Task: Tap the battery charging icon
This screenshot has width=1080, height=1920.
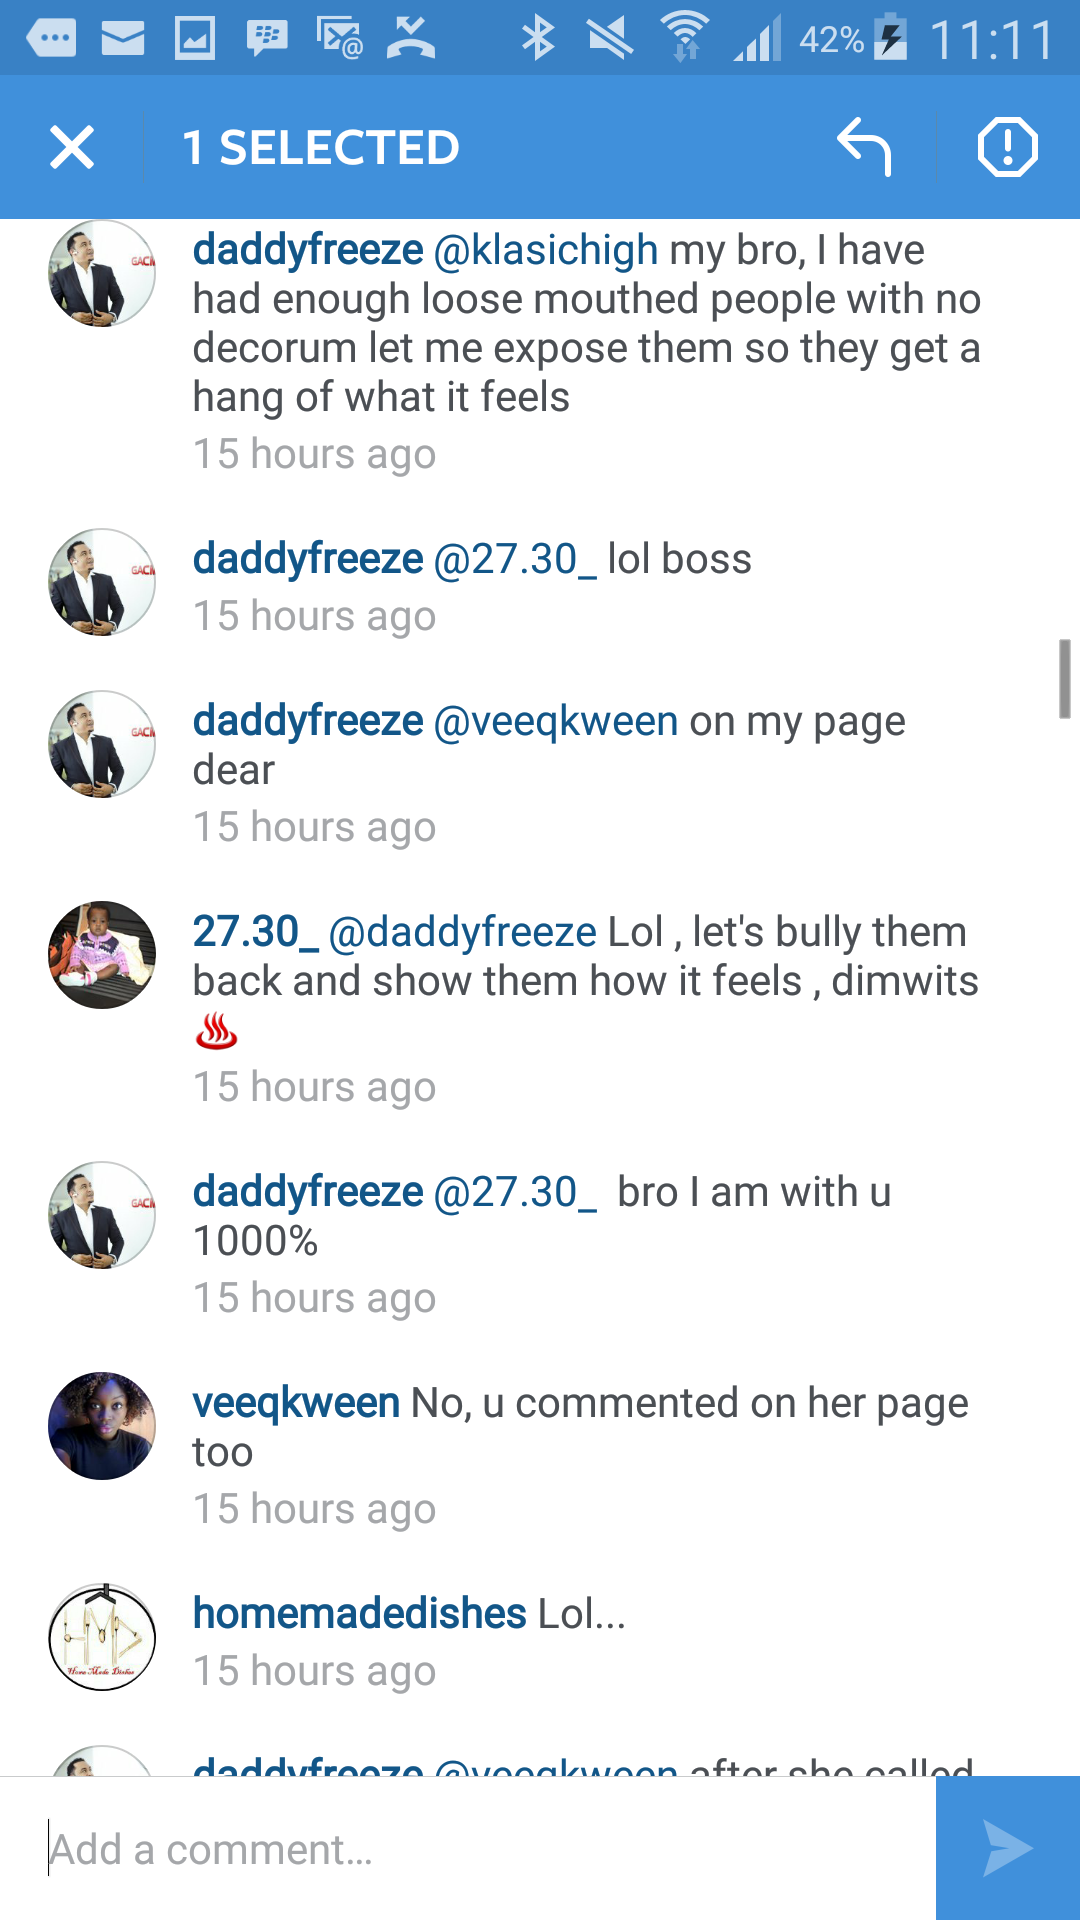Action: 890,38
